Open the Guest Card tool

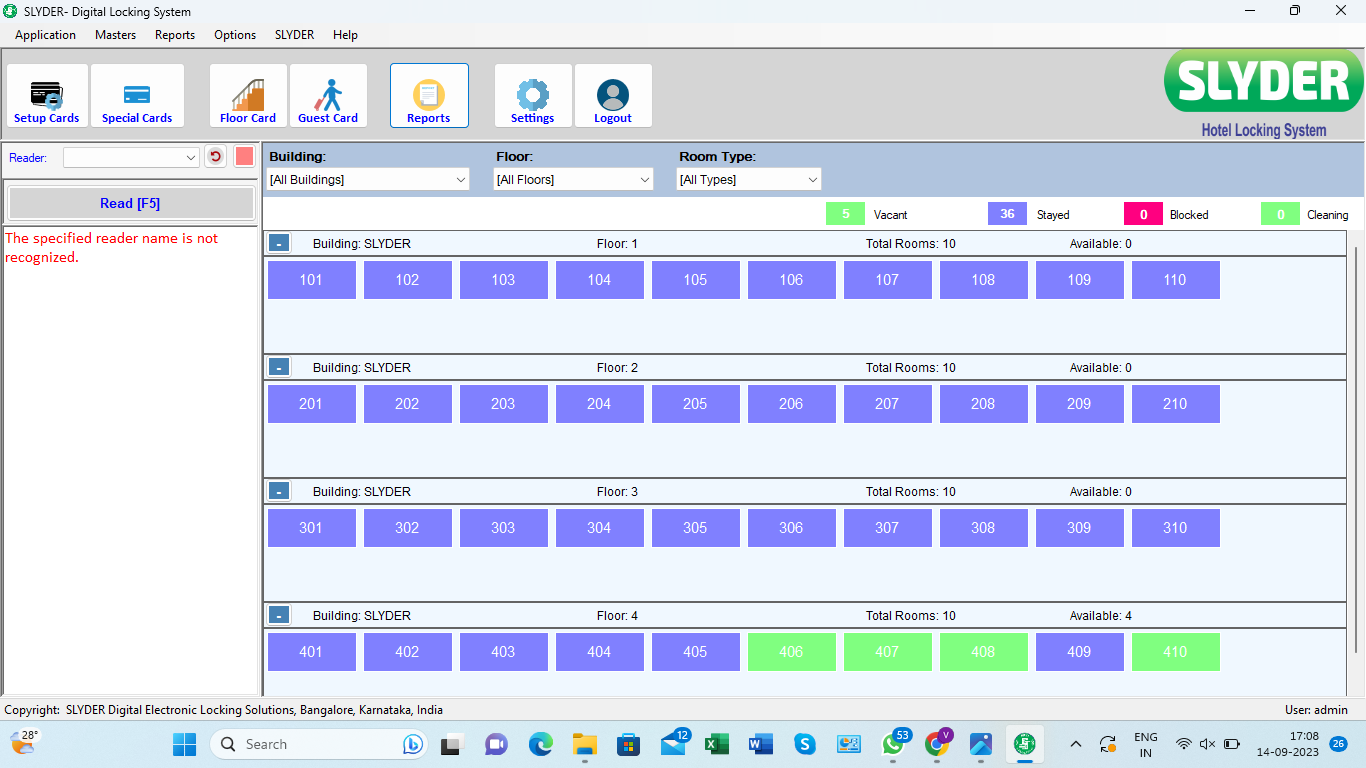[x=328, y=96]
